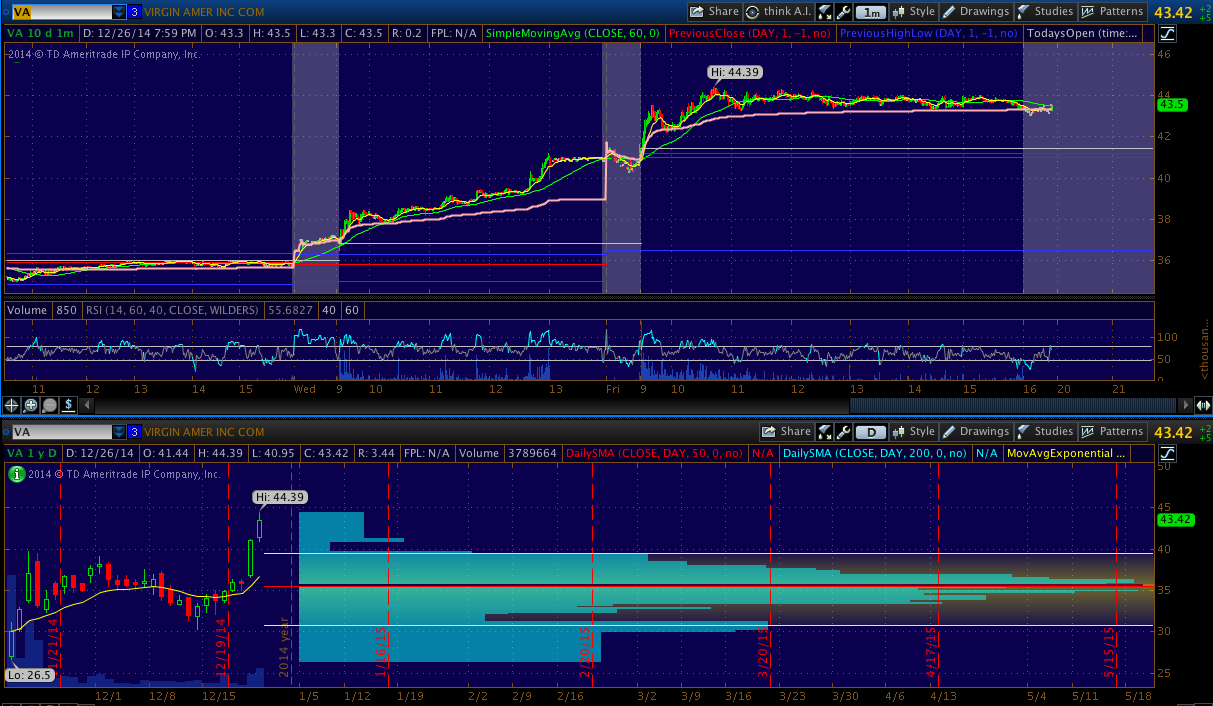
Task: Toggle the 1m timeframe button
Action: [x=872, y=12]
